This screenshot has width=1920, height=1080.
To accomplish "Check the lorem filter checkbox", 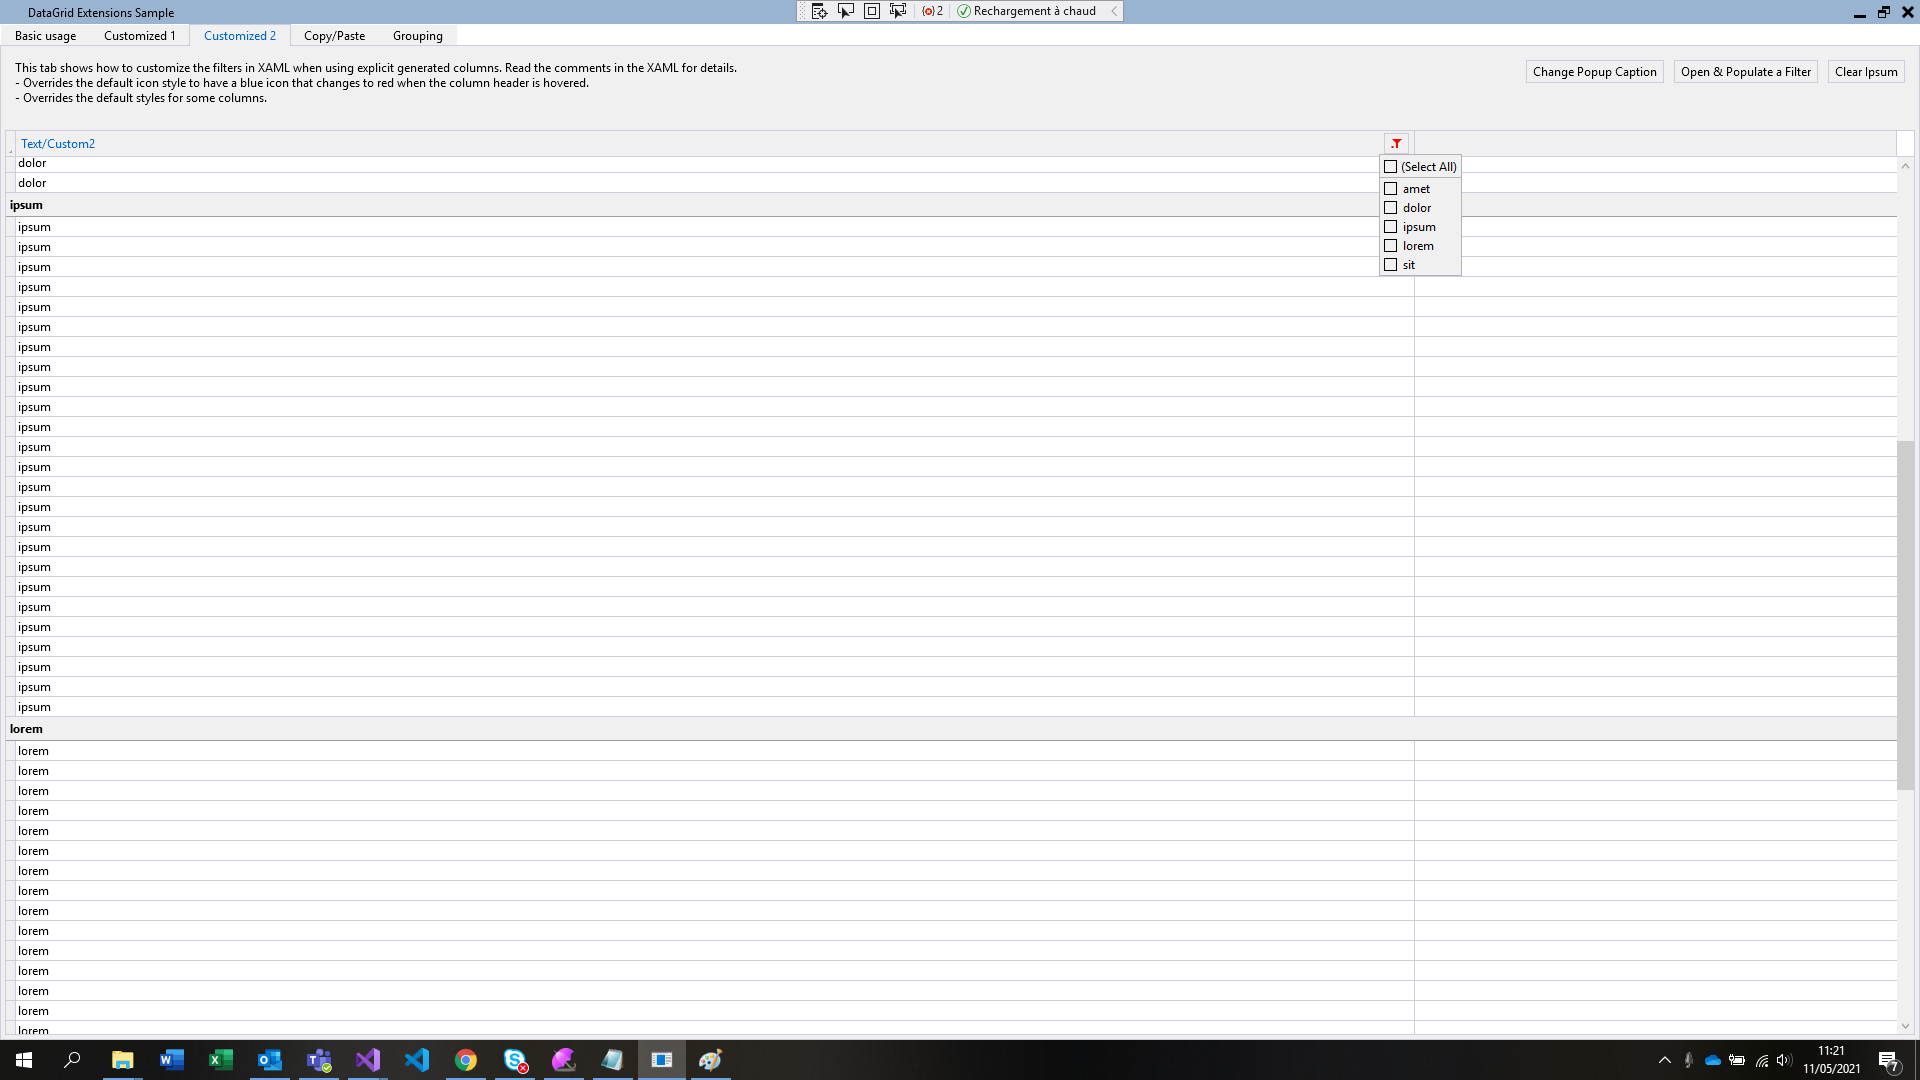I will pos(1390,246).
